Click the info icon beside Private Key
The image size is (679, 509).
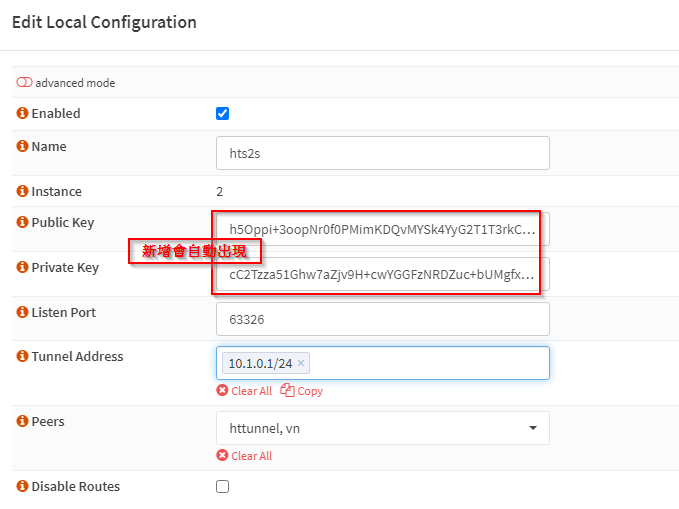pos(22,267)
